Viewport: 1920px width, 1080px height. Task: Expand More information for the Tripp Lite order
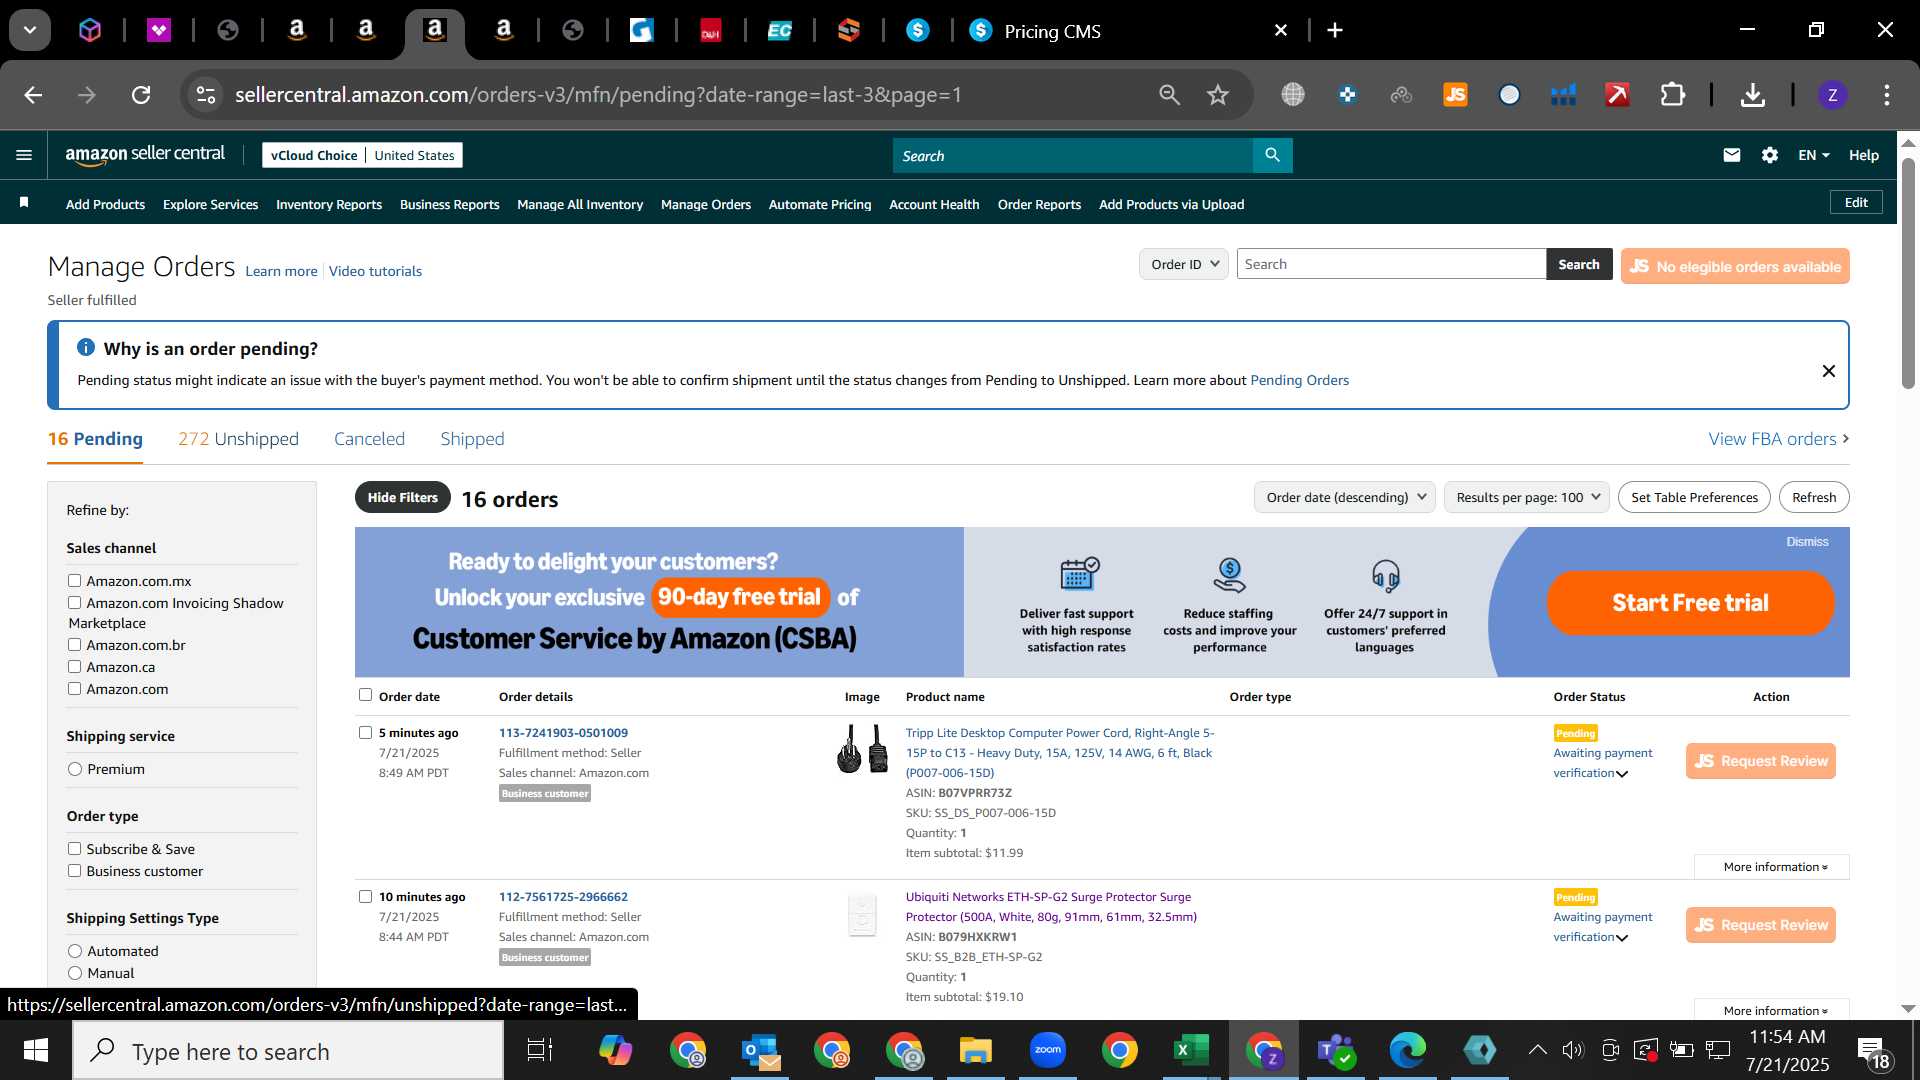pyautogui.click(x=1772, y=867)
